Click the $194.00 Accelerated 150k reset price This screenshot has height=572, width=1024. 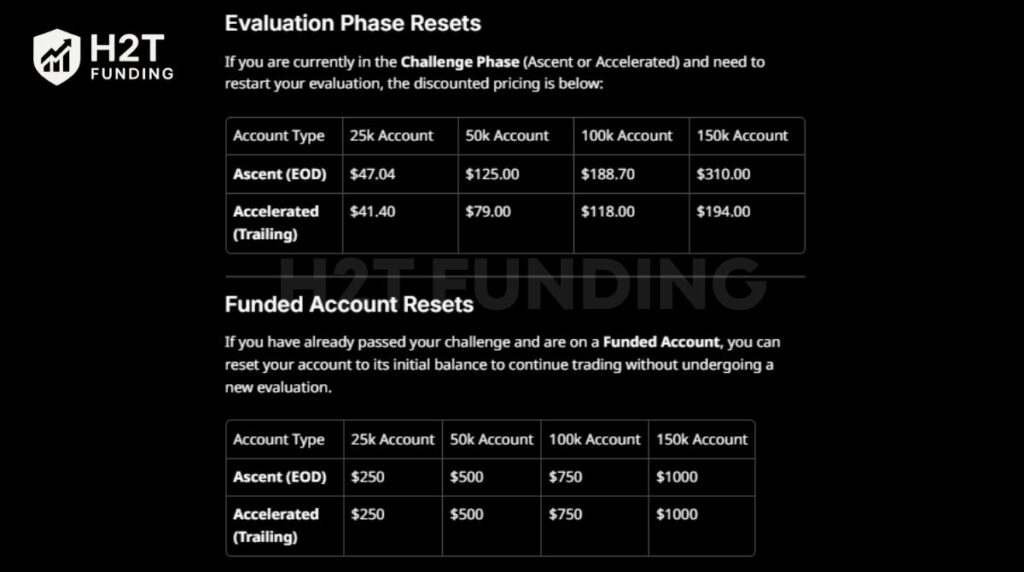pos(723,212)
